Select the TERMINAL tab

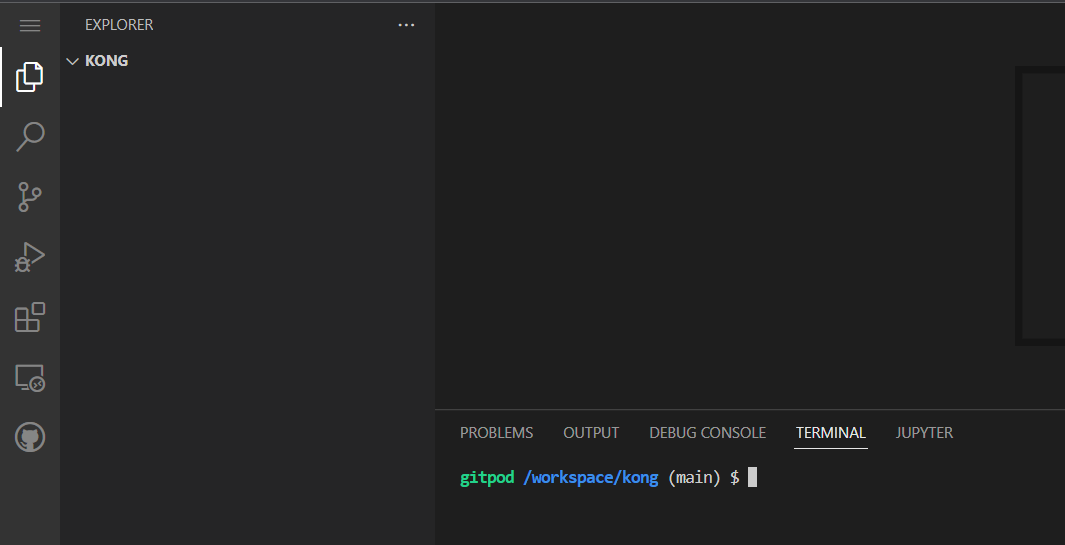[830, 433]
